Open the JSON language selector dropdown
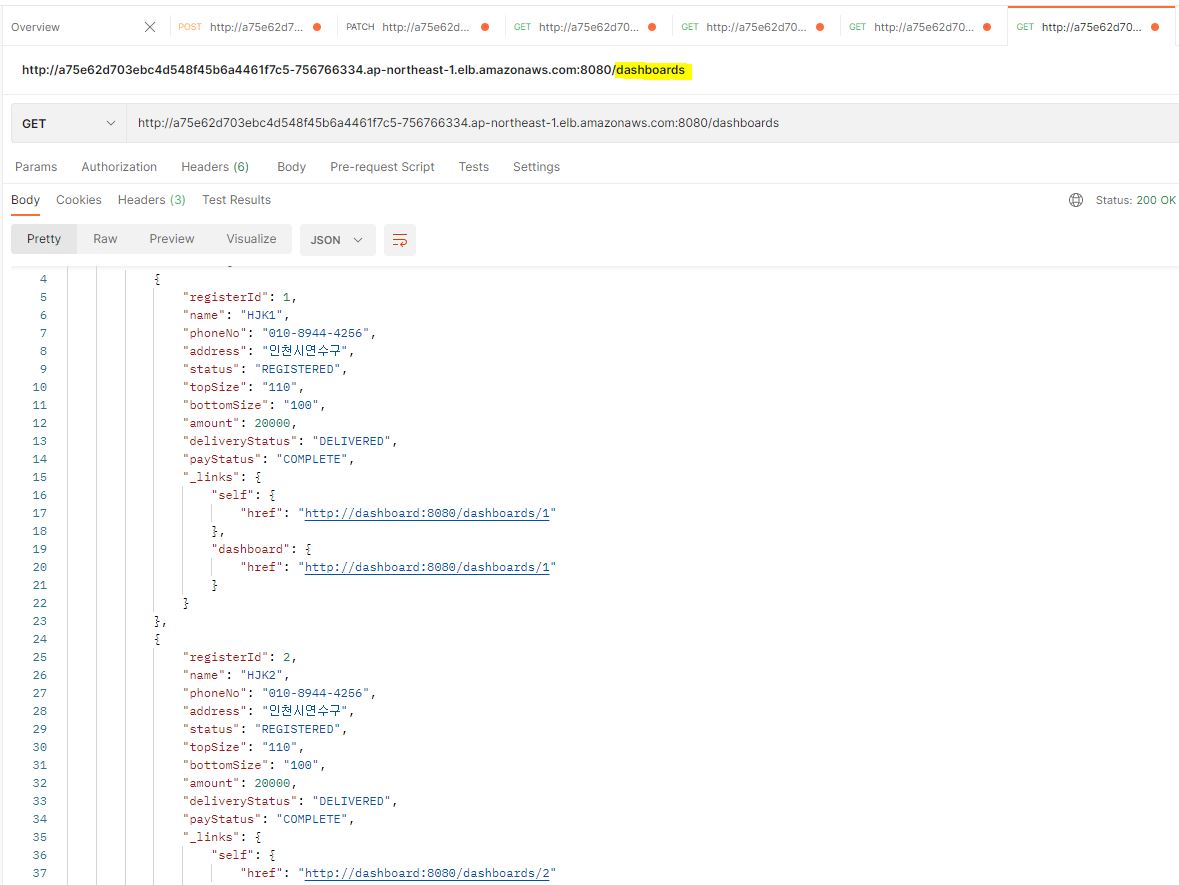 pos(337,239)
